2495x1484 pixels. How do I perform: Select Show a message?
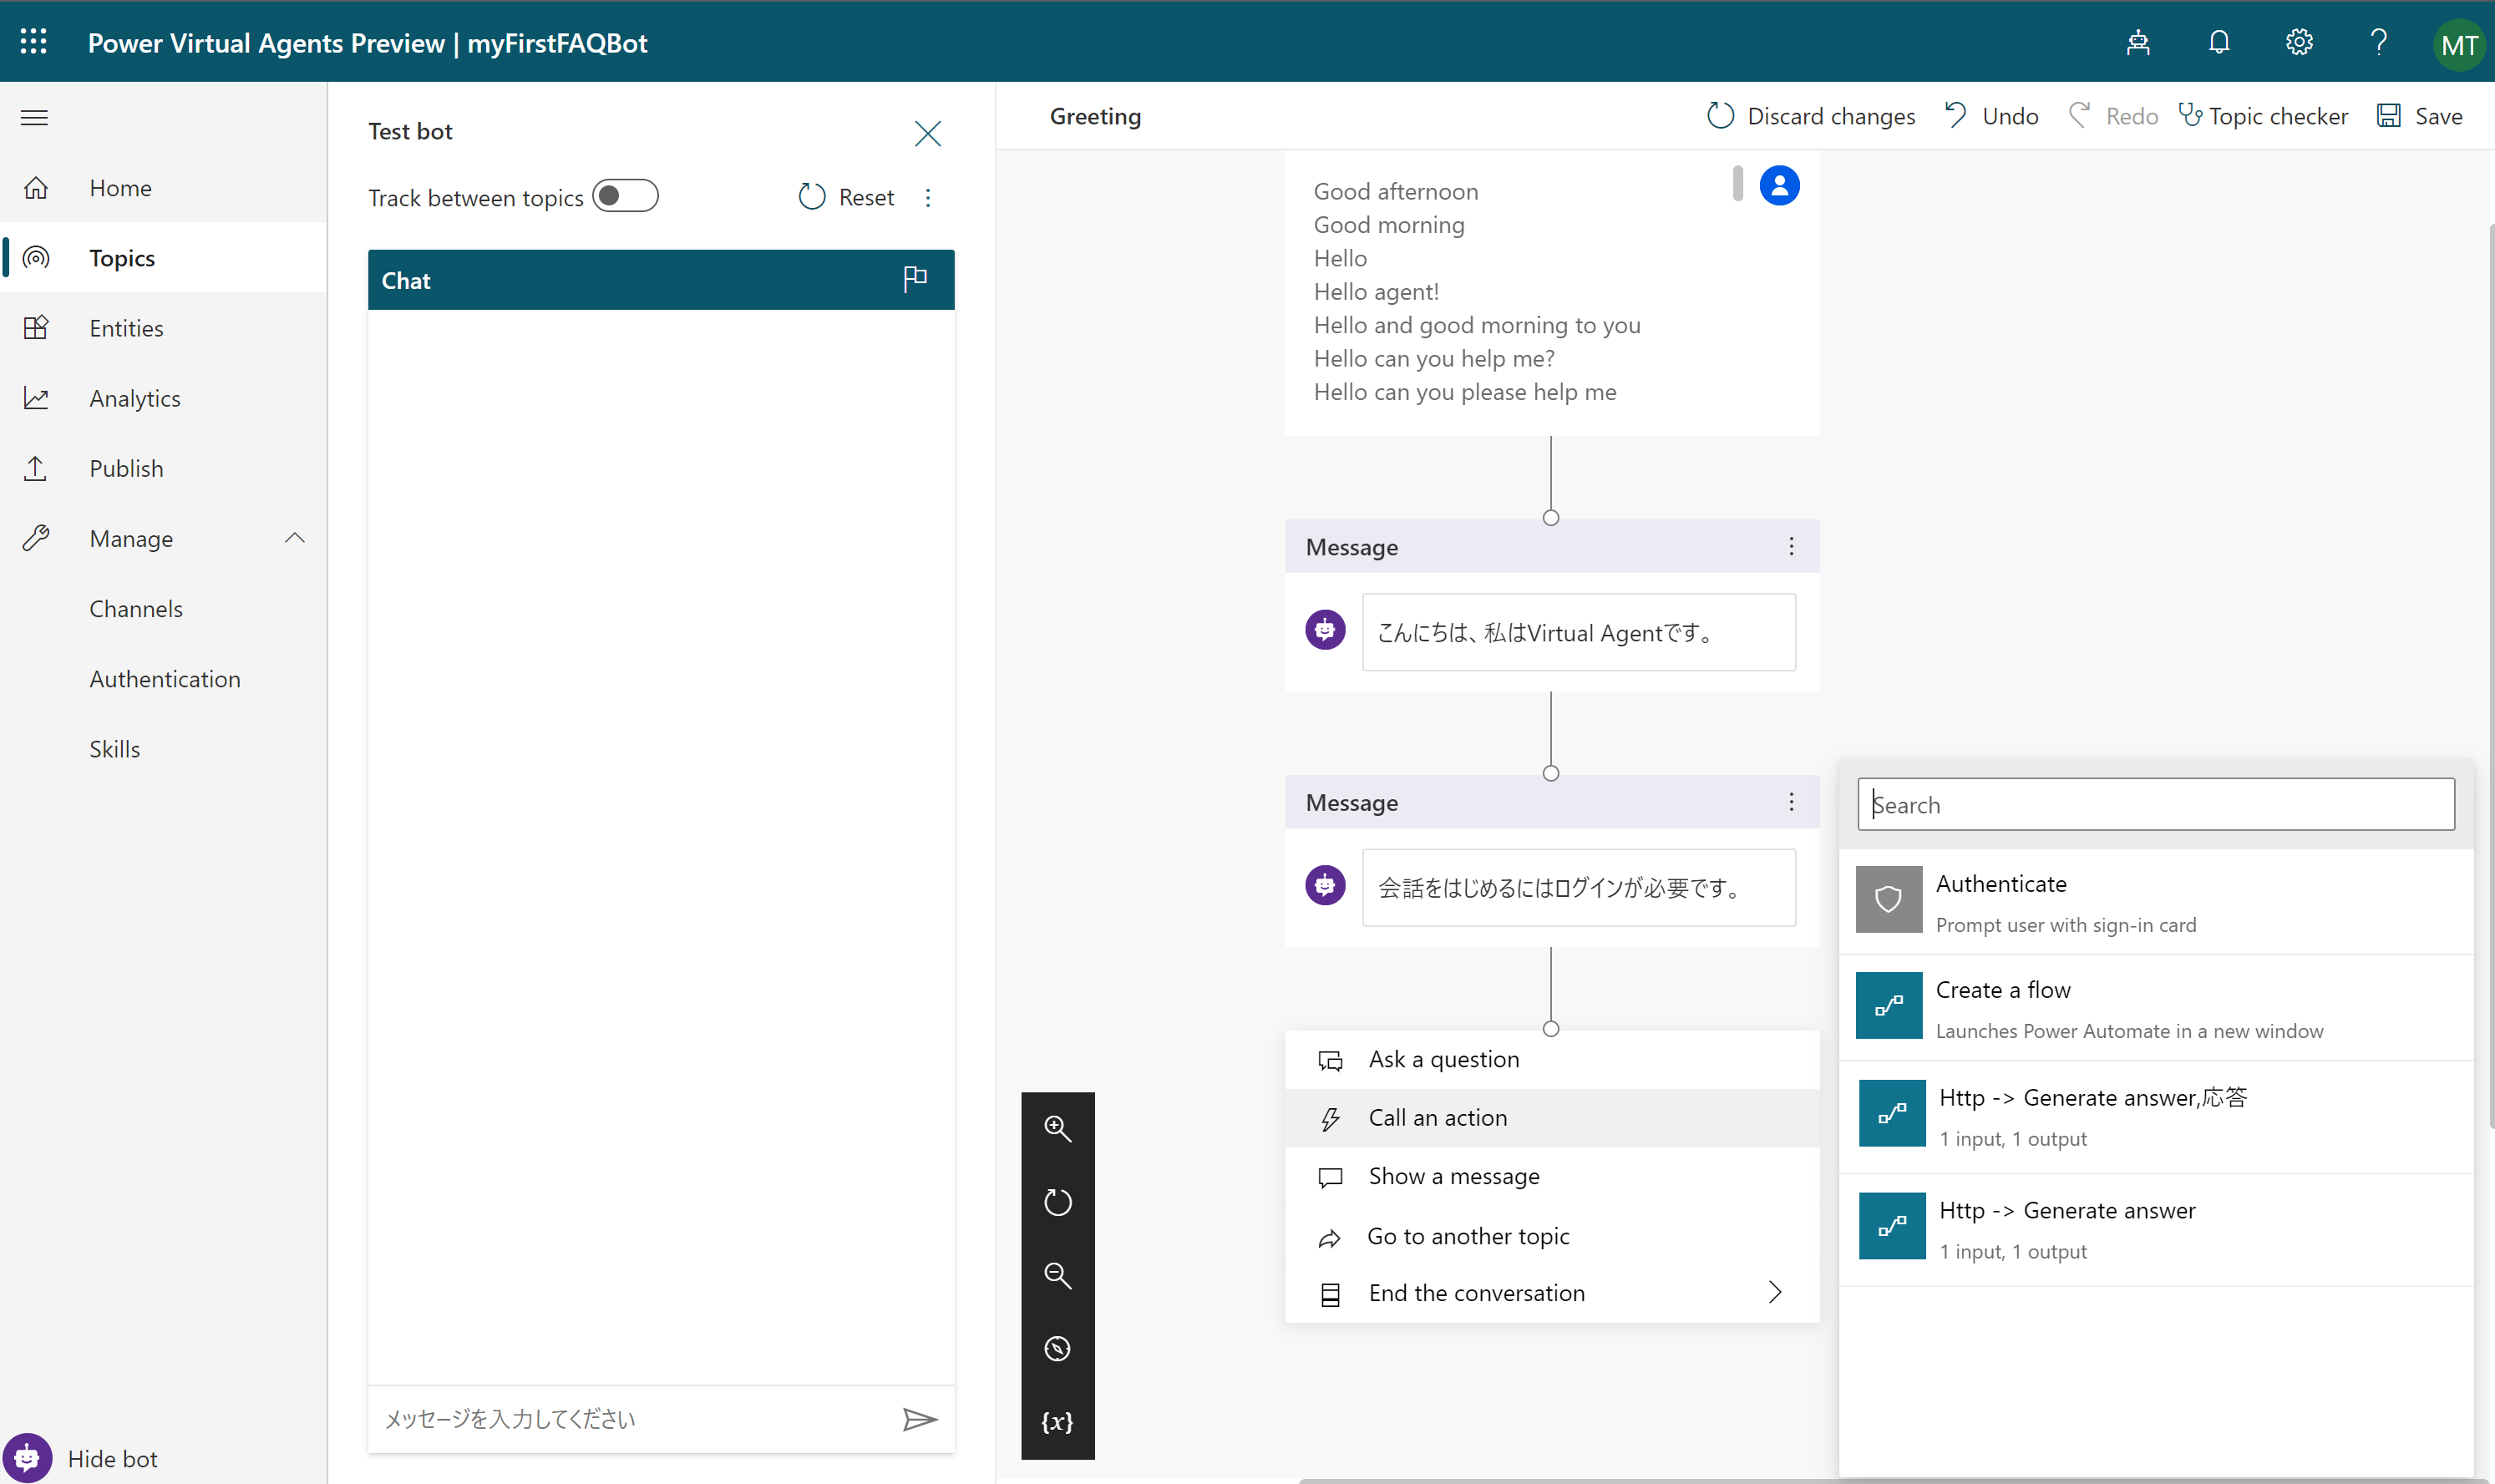(x=1551, y=1176)
